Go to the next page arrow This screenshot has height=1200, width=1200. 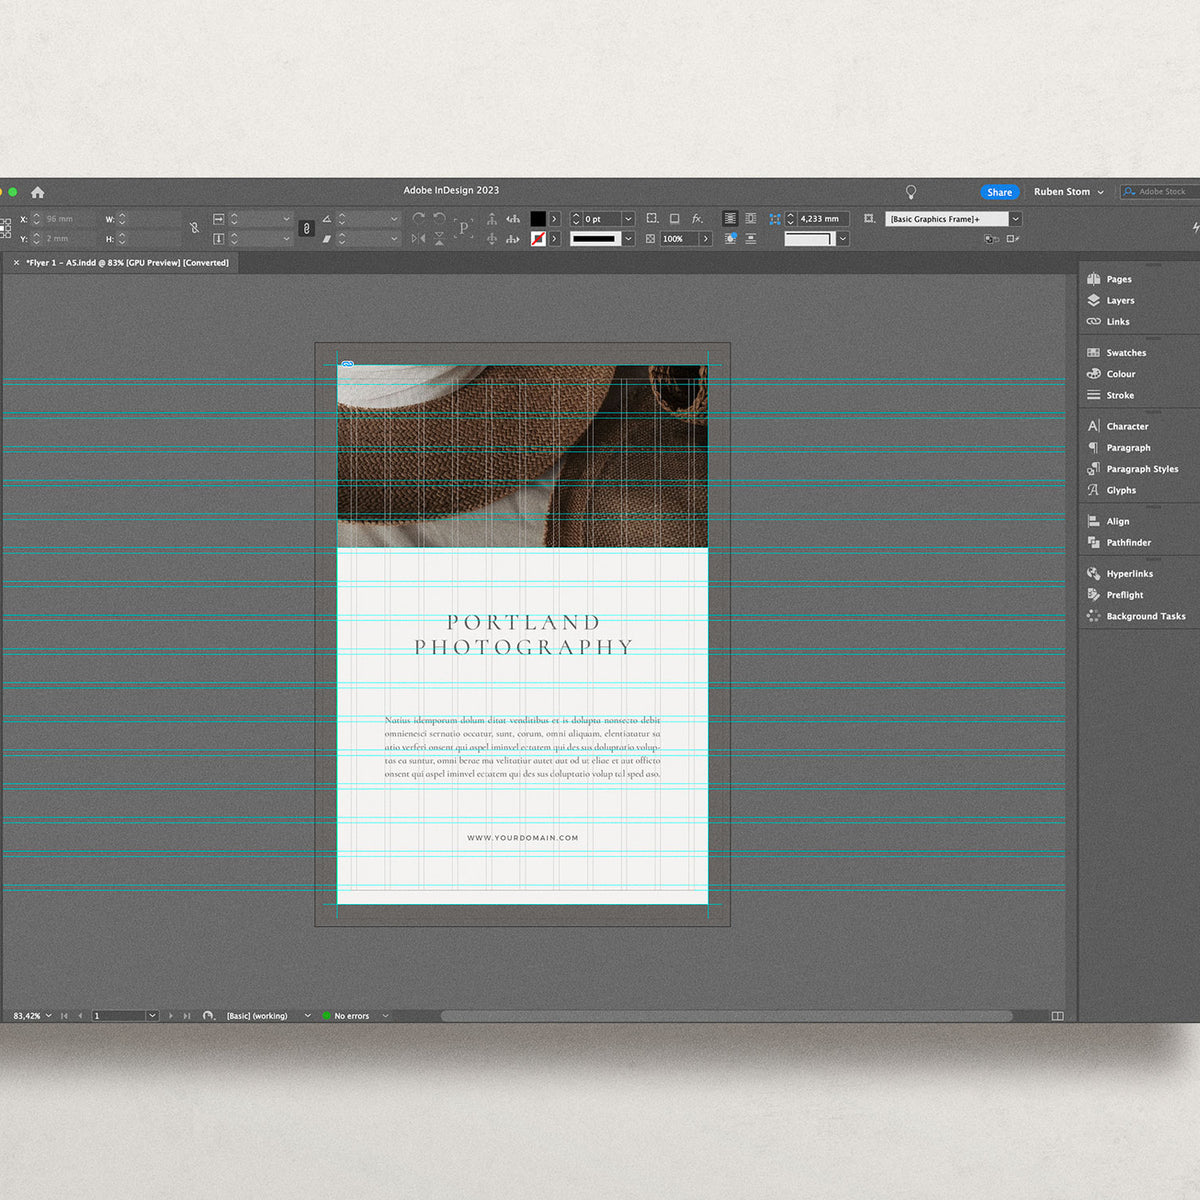point(171,1016)
